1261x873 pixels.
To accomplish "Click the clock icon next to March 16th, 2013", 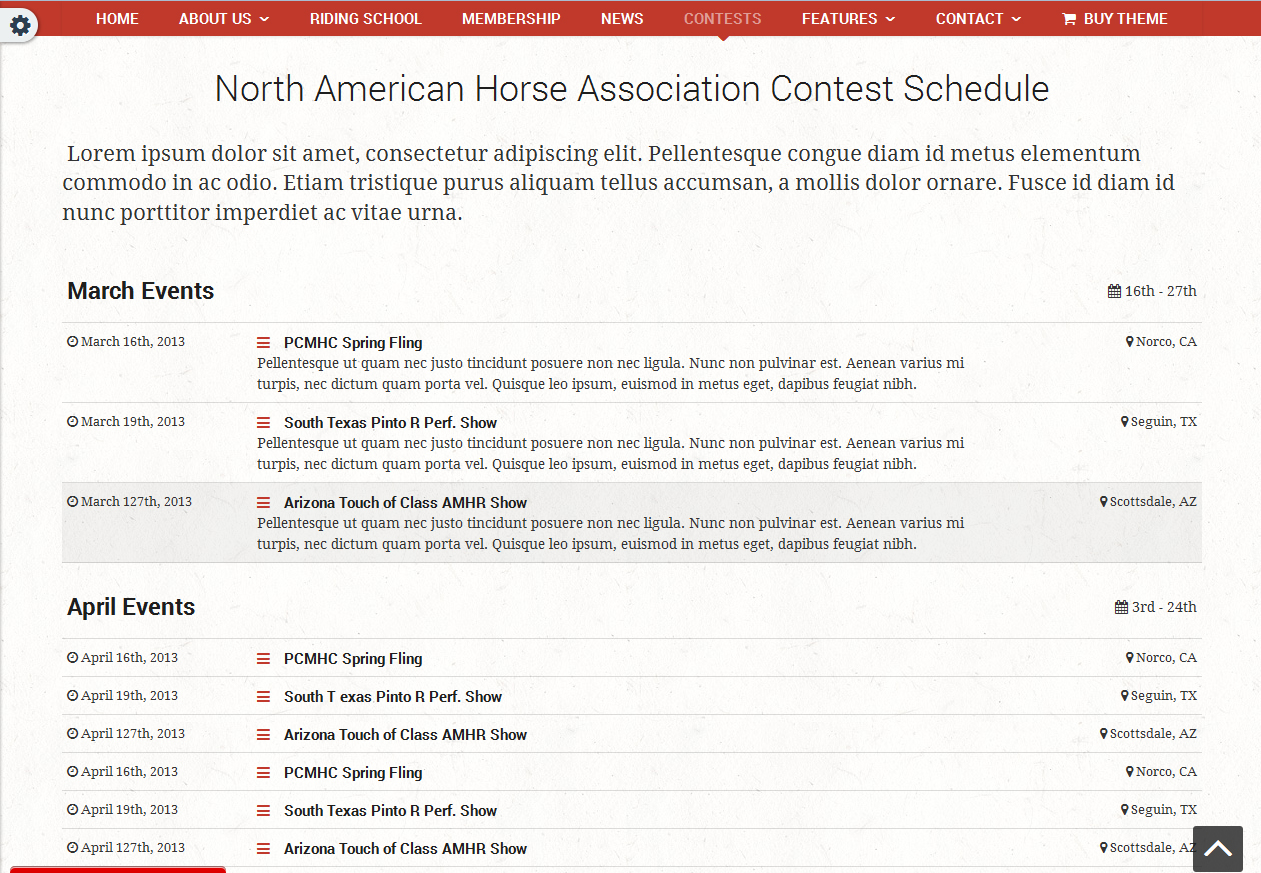I will 71,341.
